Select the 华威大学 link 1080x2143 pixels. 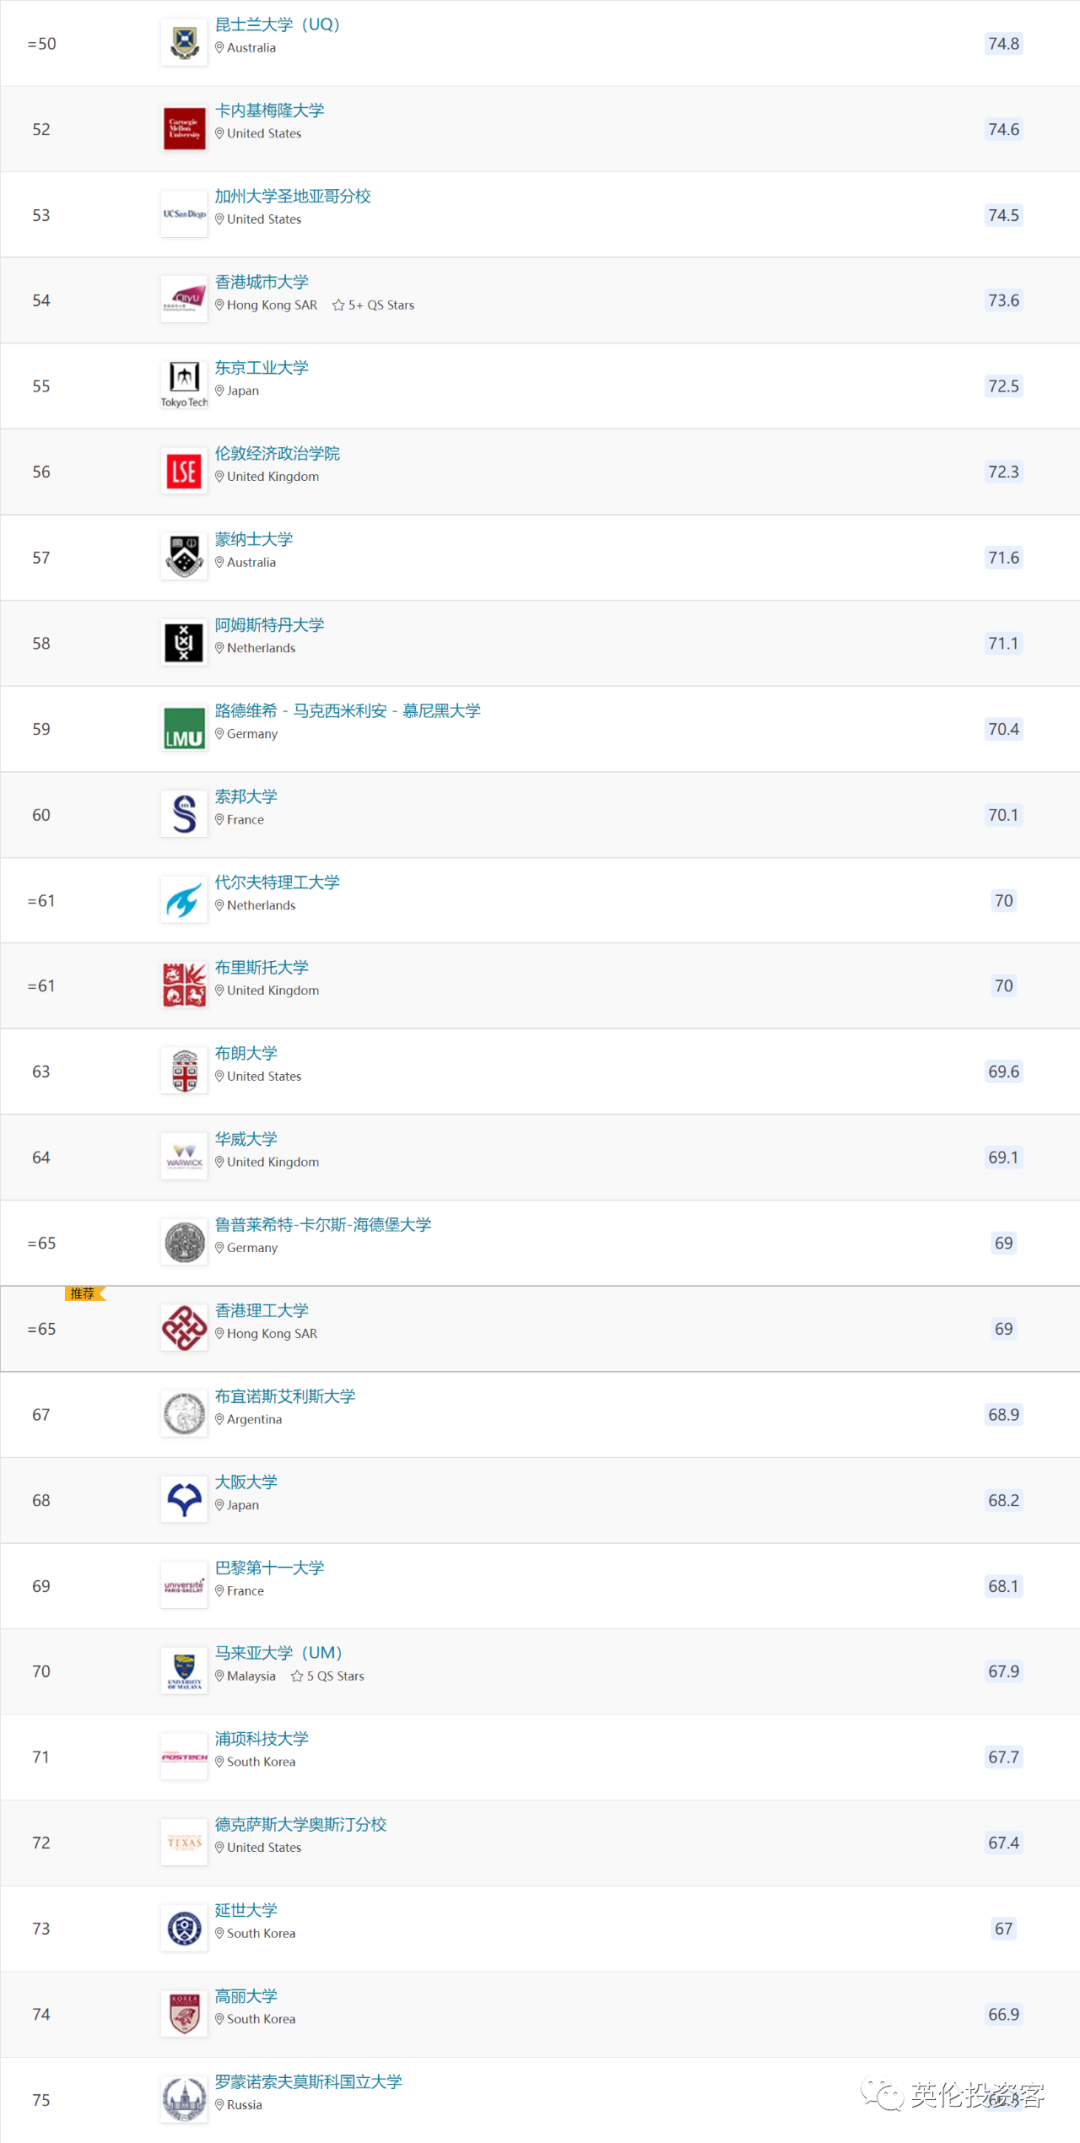coord(246,1139)
